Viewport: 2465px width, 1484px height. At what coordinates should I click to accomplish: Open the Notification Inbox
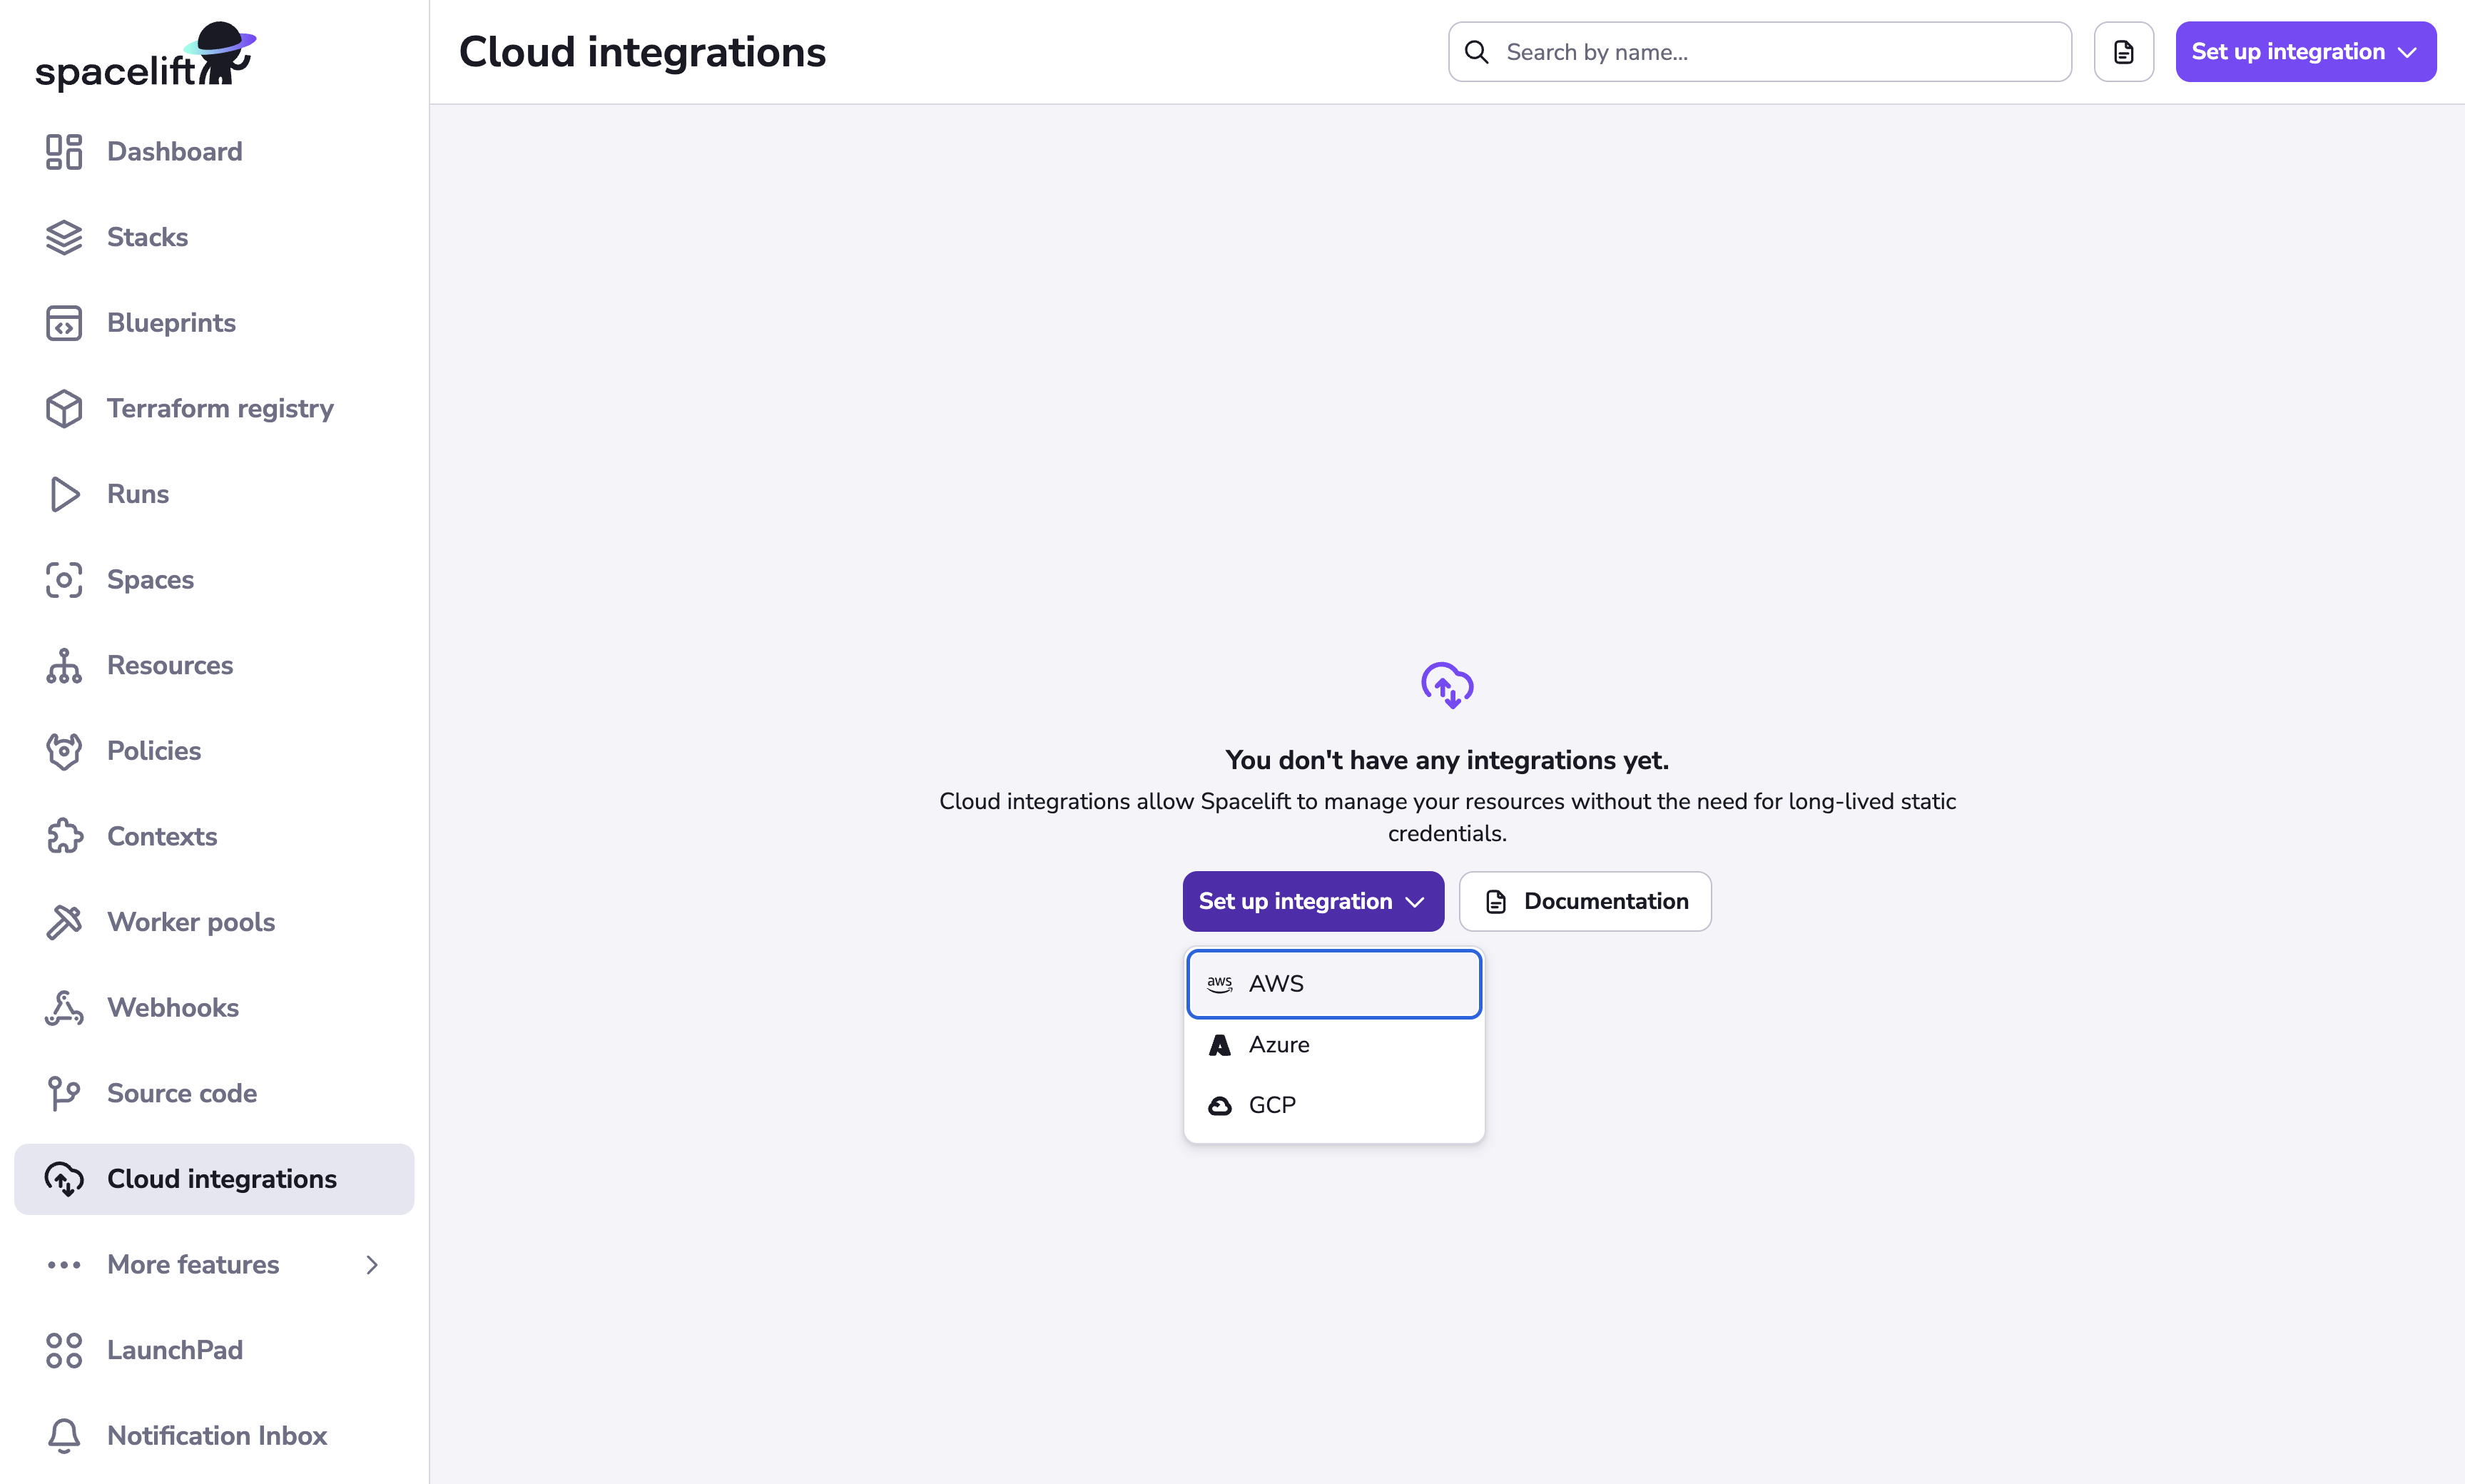point(216,1435)
